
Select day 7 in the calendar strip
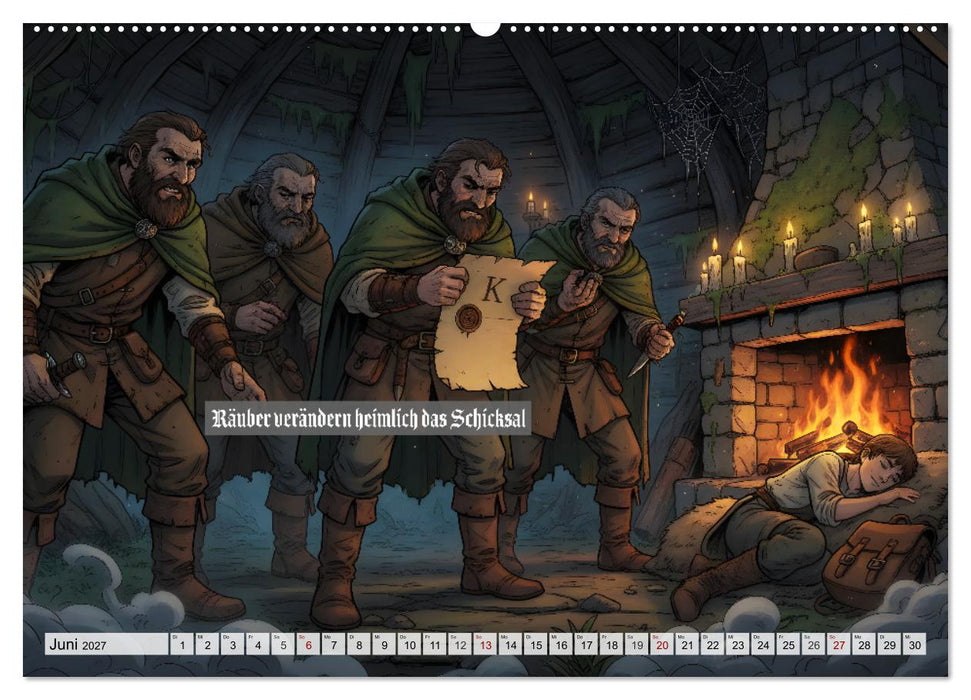click(334, 644)
